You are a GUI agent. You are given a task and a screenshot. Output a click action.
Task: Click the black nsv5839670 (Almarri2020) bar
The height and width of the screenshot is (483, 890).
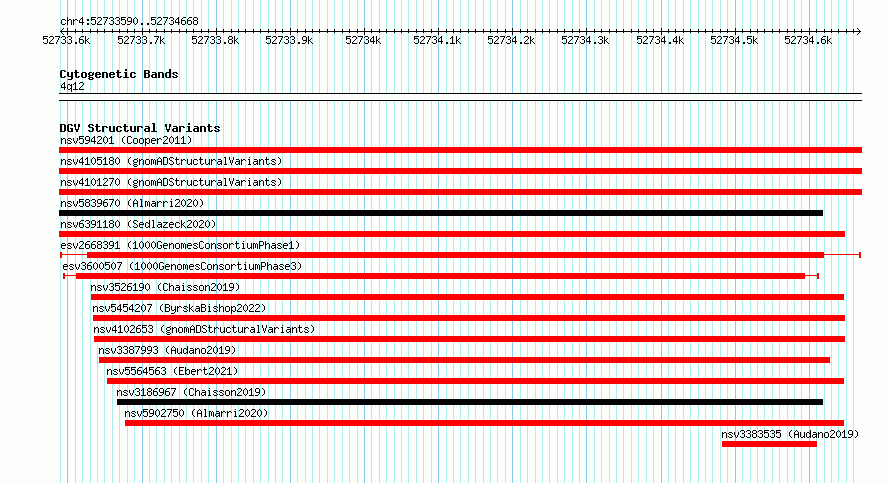(x=441, y=213)
